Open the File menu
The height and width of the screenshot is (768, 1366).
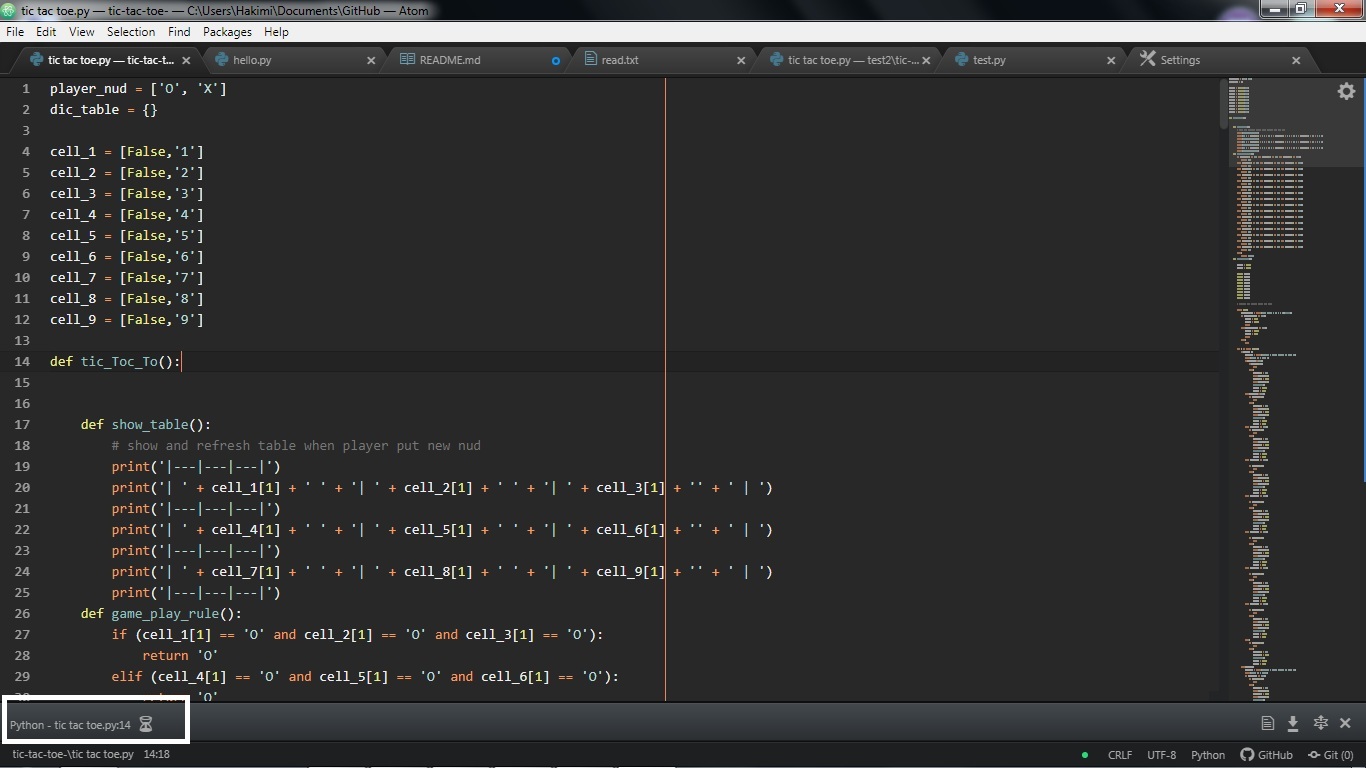[x=15, y=32]
